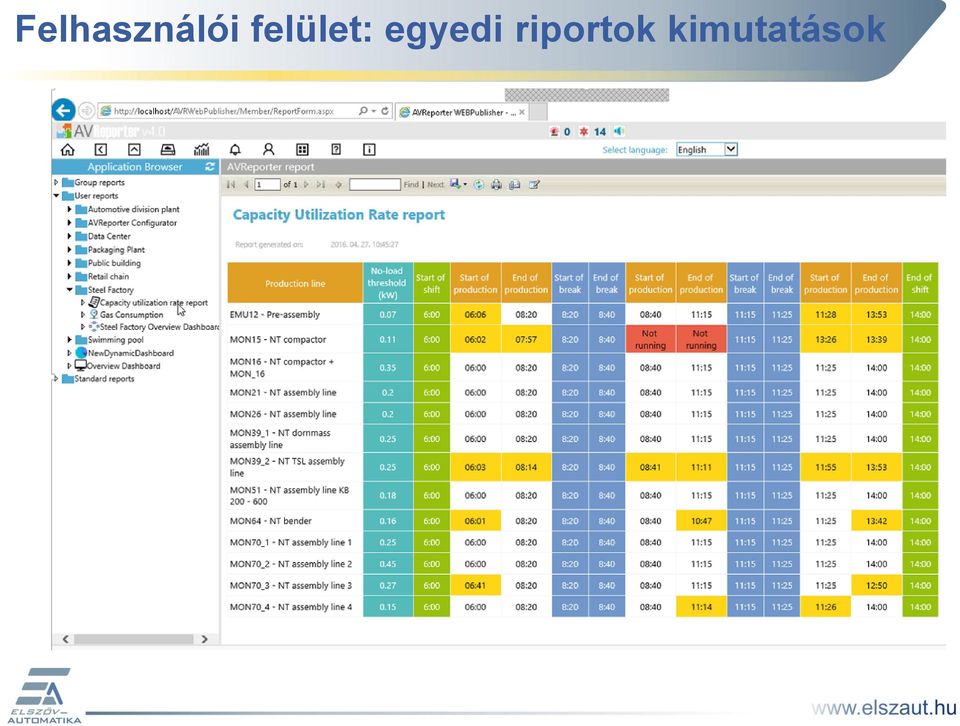Click the browser forward arrow button
The width and height of the screenshot is (960, 726).
point(86,111)
